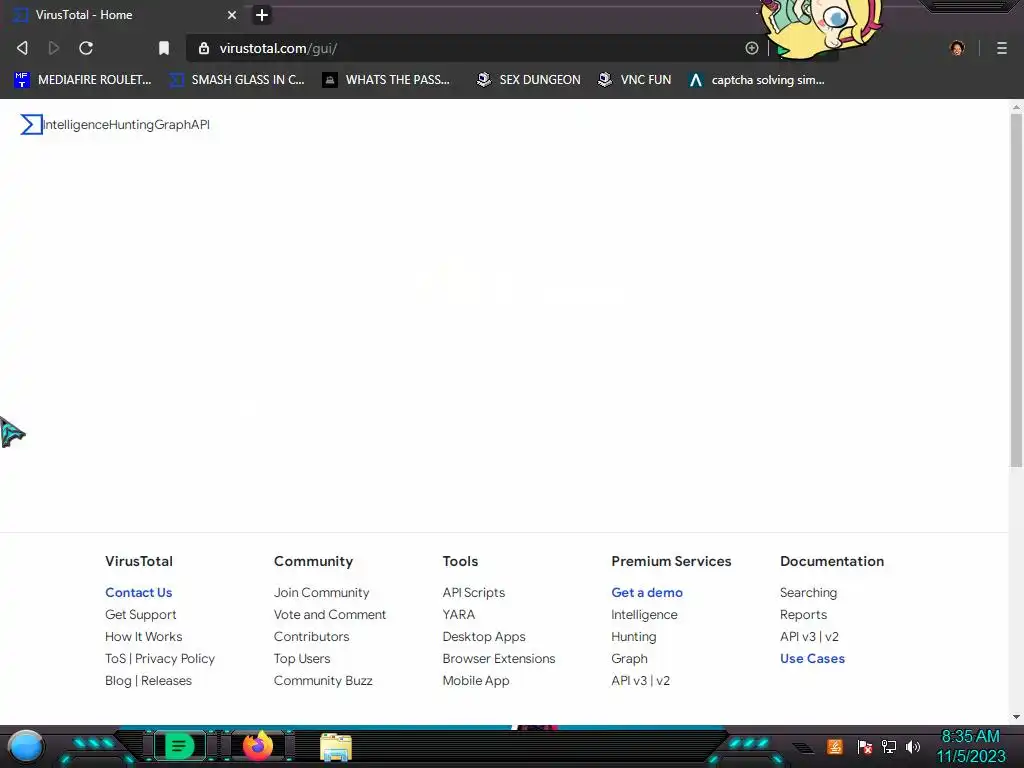Click the Java tray icon
Viewport: 1024px width, 768px height.
tap(835, 746)
